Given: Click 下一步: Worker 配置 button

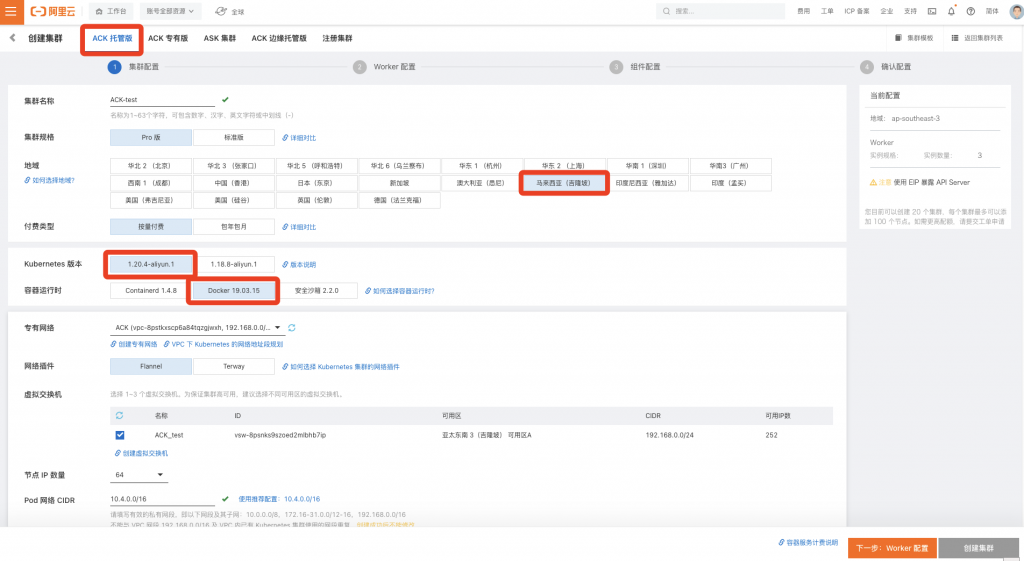Looking at the screenshot, I should [892, 548].
